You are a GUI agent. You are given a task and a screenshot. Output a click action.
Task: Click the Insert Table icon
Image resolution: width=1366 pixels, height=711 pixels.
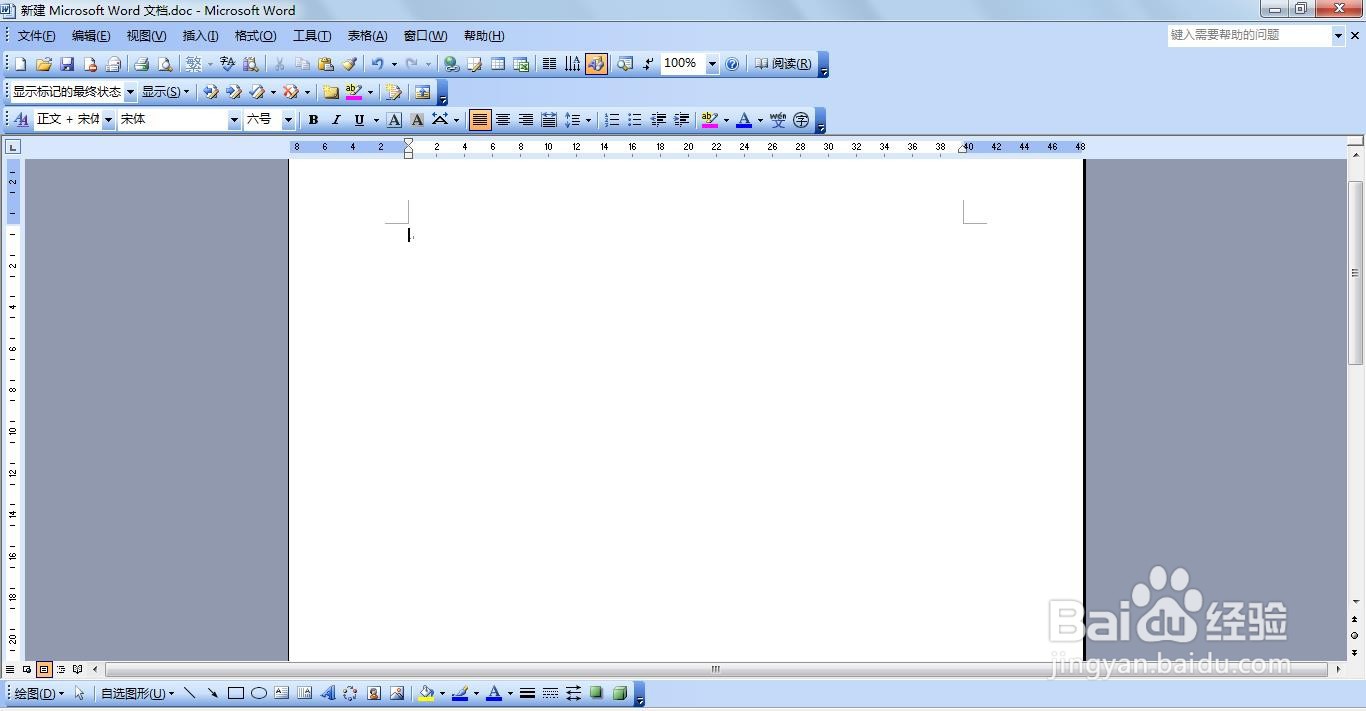(x=498, y=64)
